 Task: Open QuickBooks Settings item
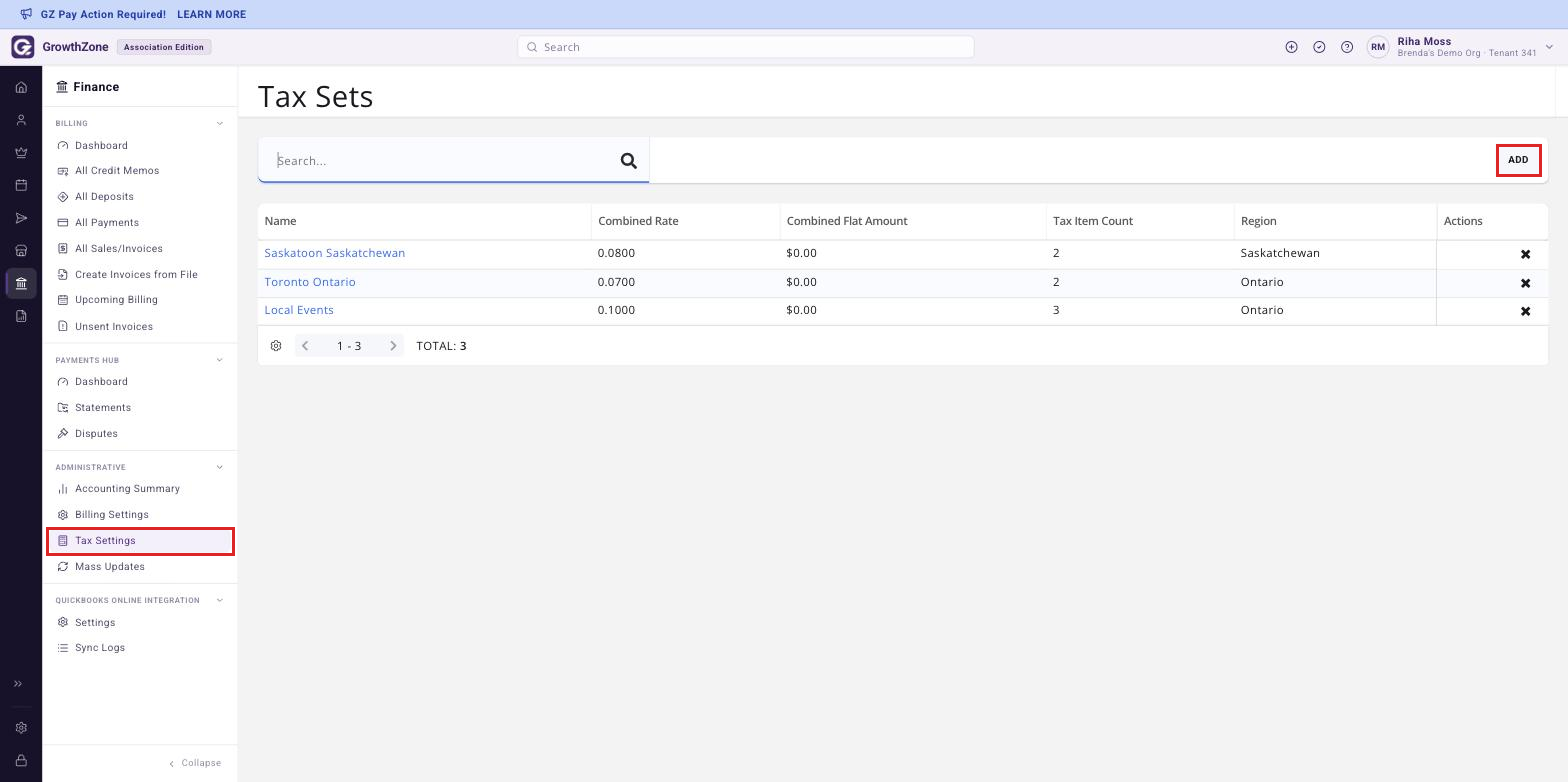pos(140,622)
